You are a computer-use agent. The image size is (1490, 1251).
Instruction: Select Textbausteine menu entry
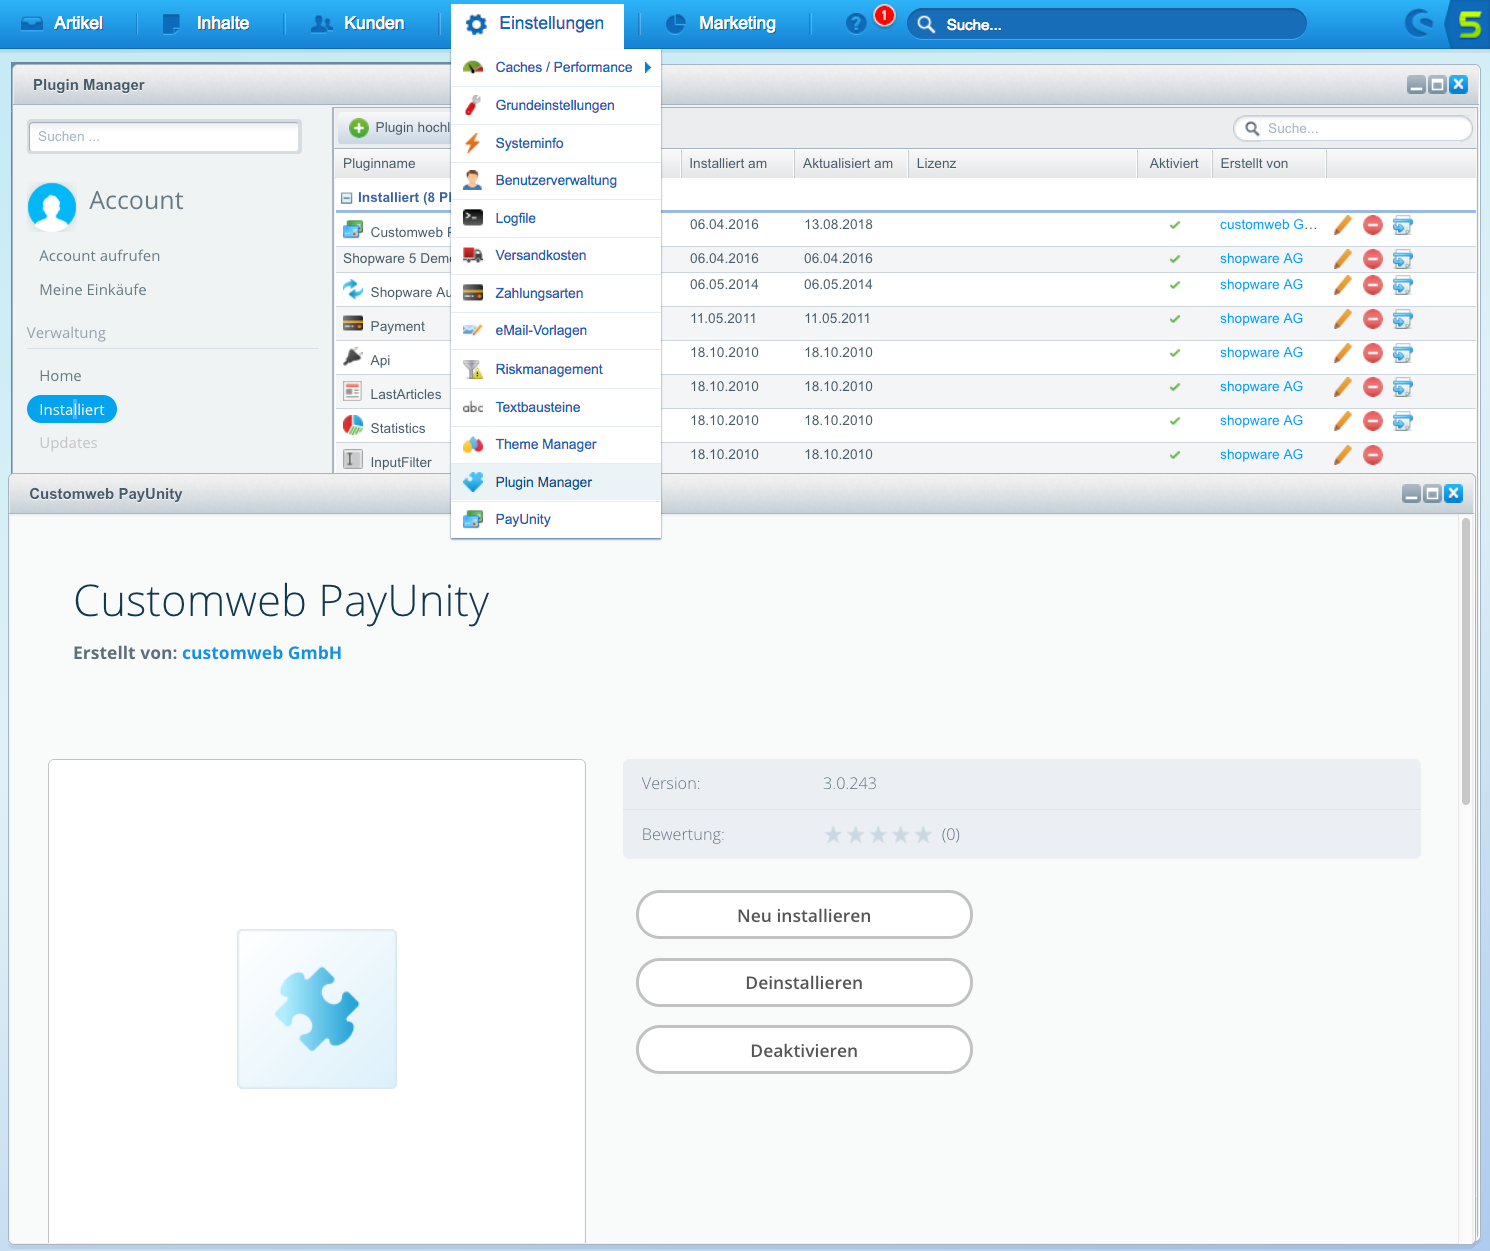pos(556,407)
